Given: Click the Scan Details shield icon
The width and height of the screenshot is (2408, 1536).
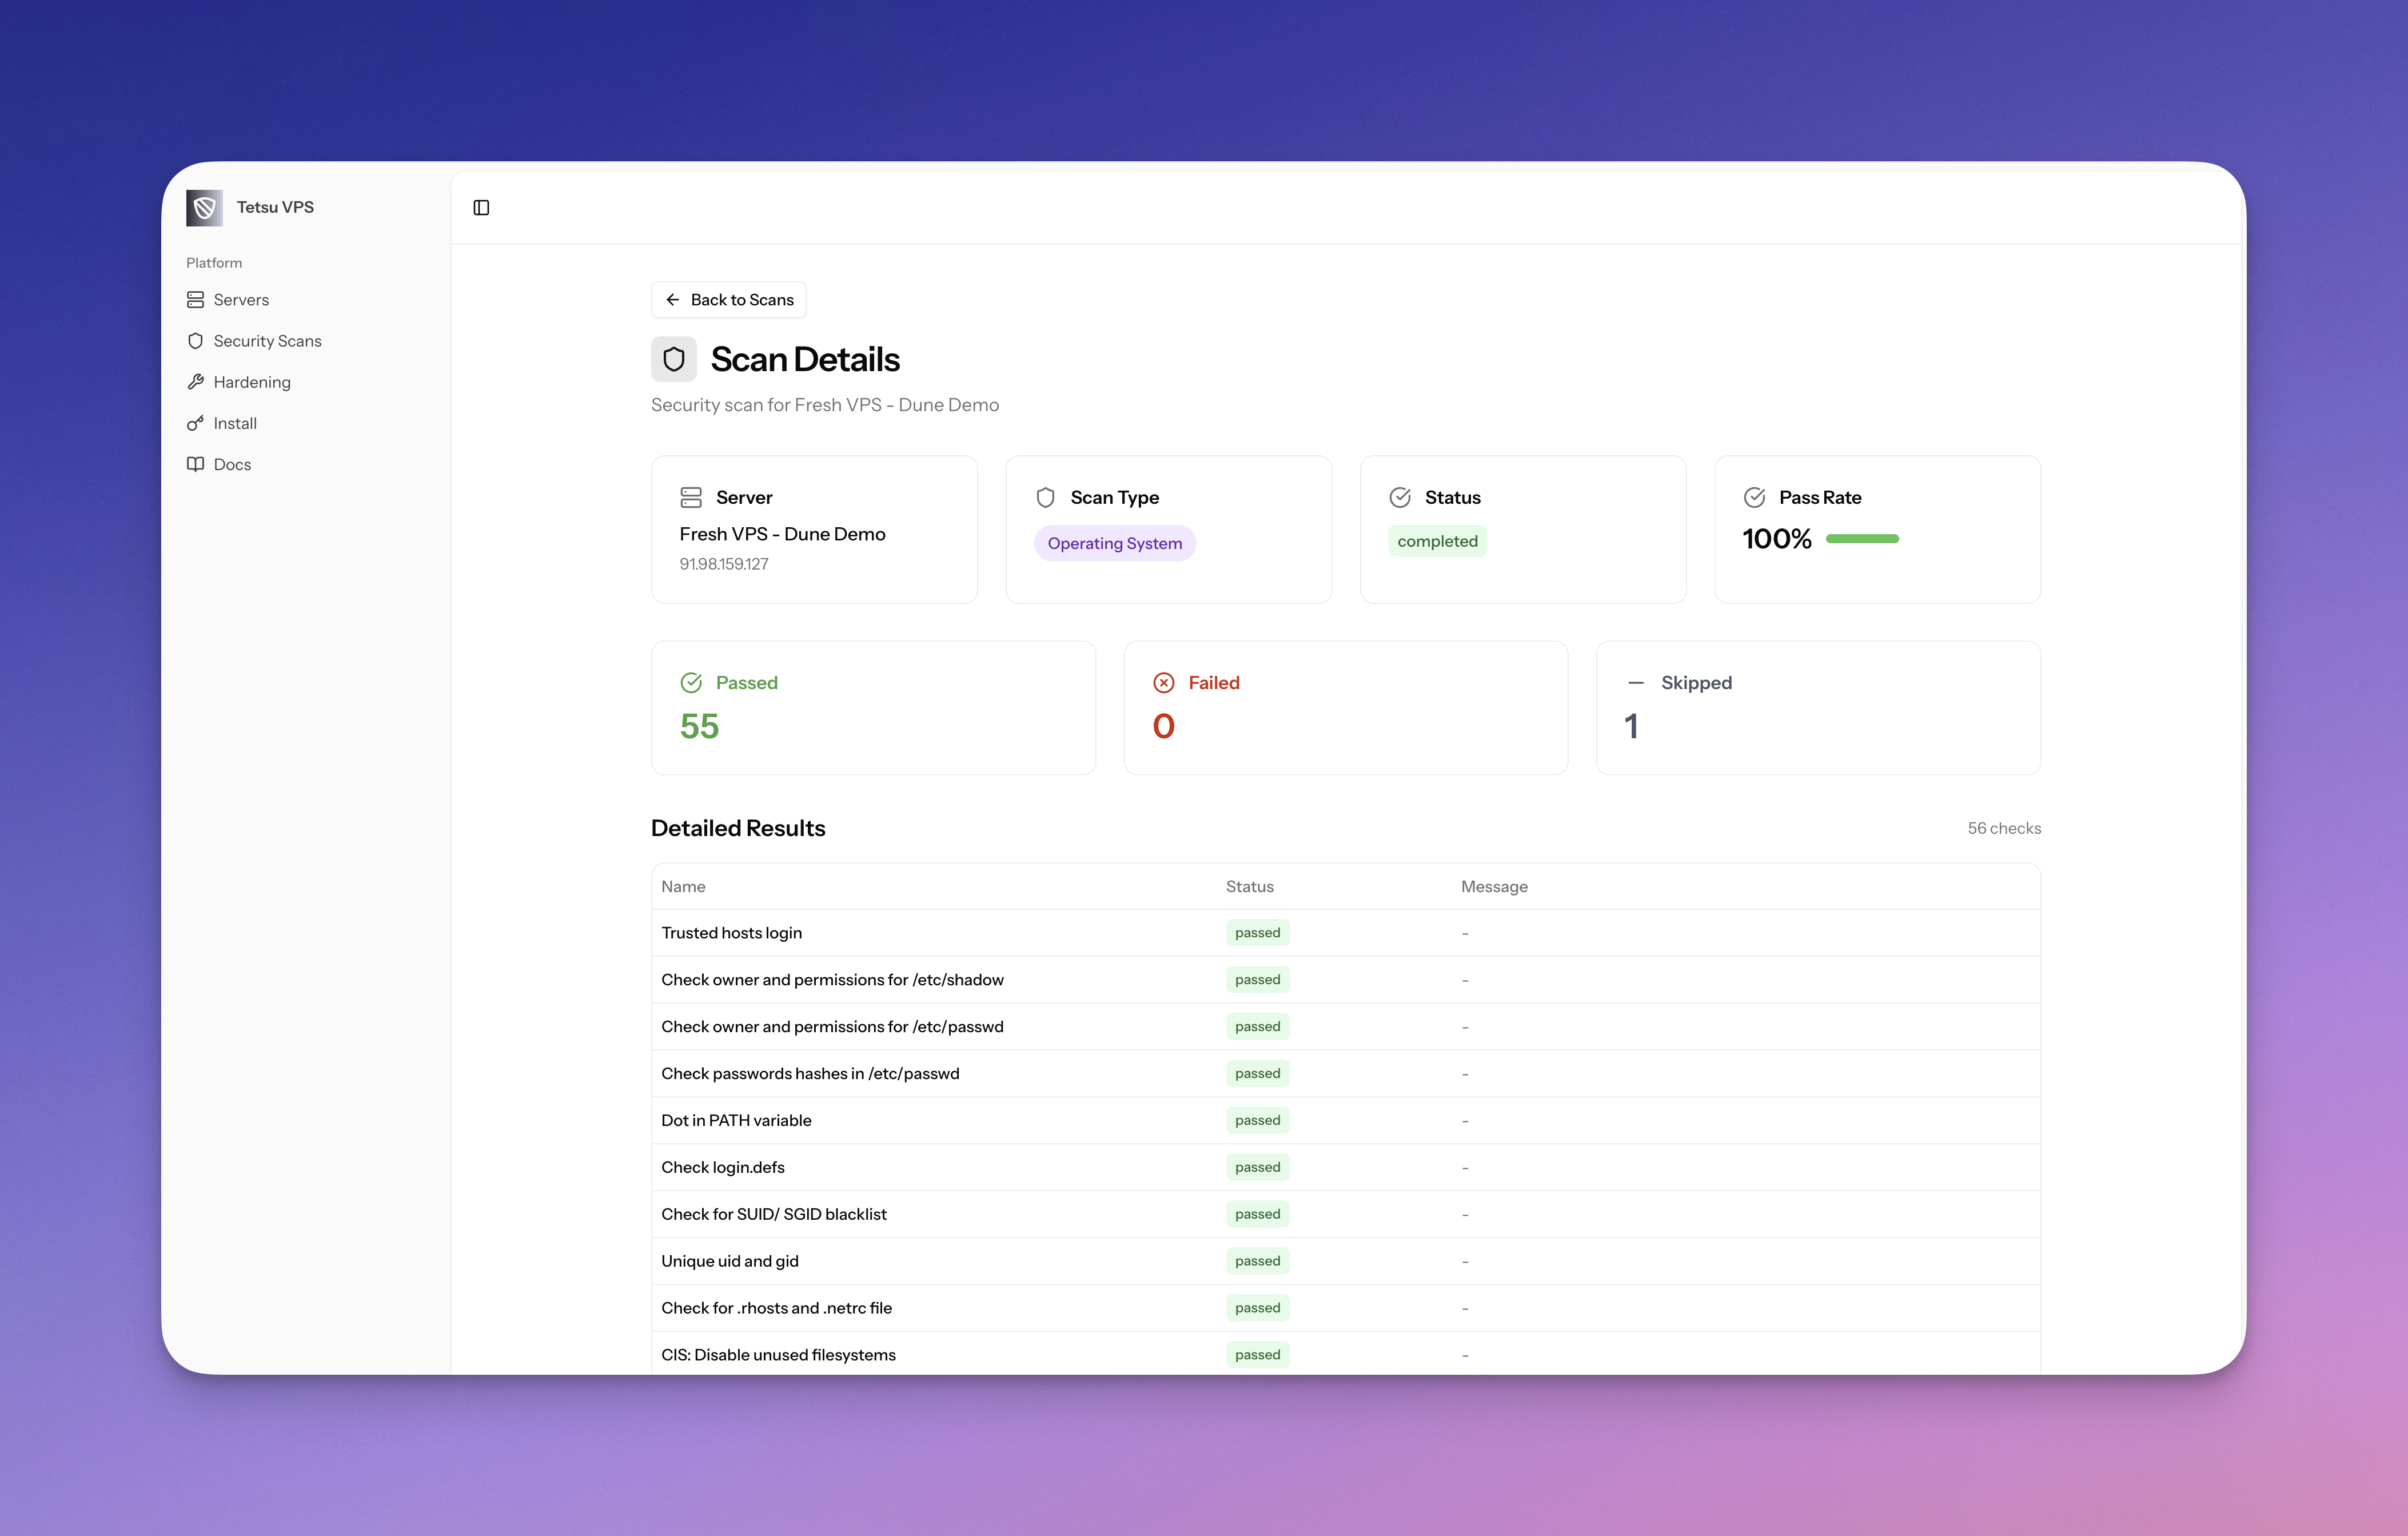Looking at the screenshot, I should [x=673, y=359].
